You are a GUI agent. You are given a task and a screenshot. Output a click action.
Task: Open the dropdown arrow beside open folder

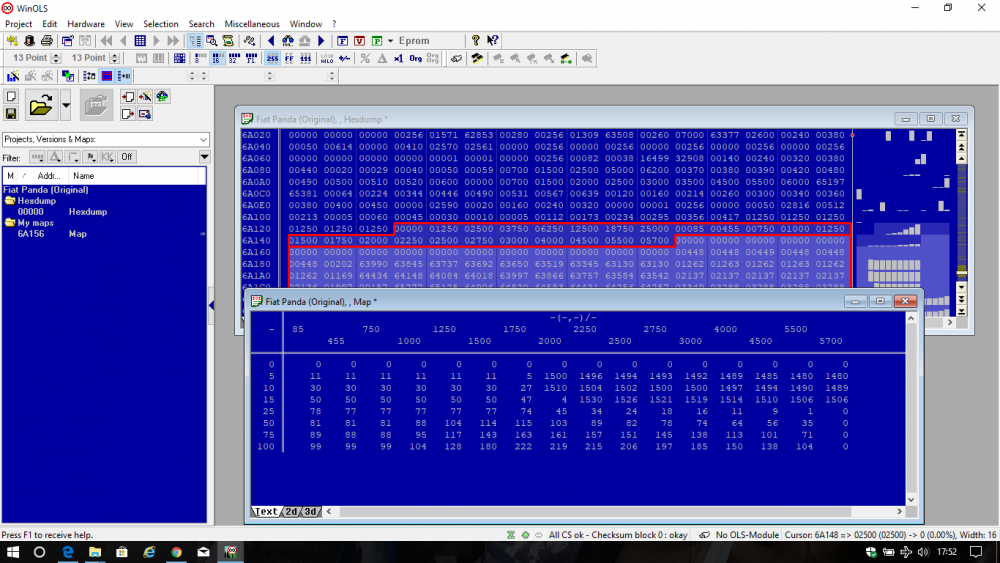(66, 105)
